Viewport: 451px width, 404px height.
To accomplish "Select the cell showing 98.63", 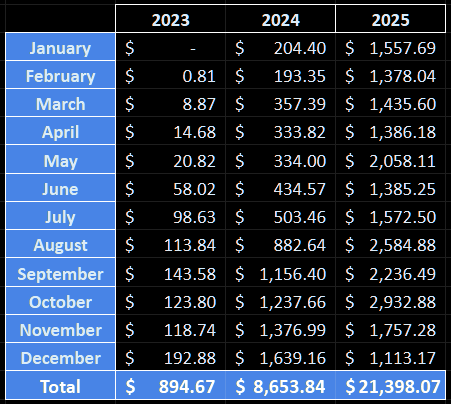I will 170,216.
